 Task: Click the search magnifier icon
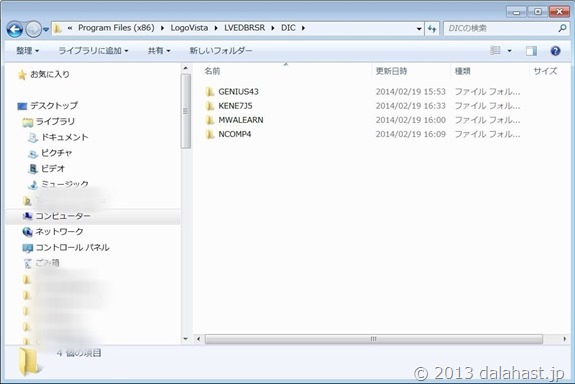(x=562, y=28)
